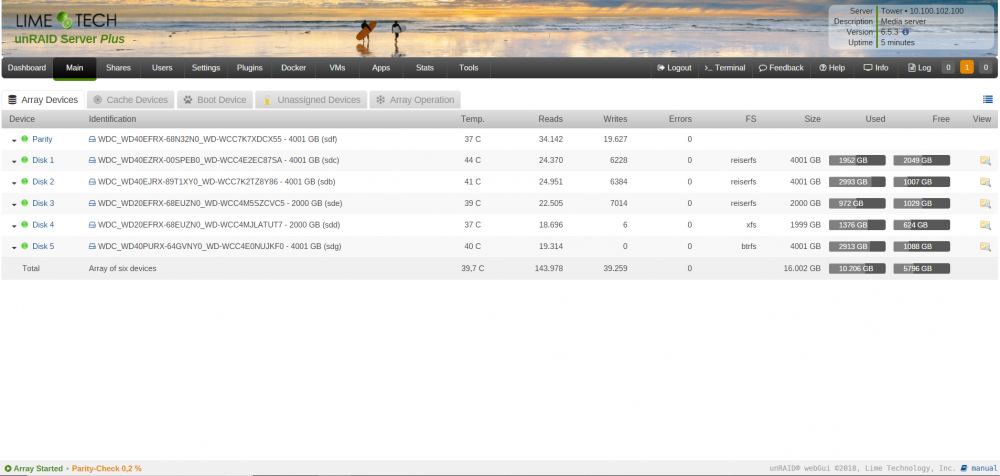Switch to the Cache Devices tab
Viewport: 1000px width, 476px height.
pyautogui.click(x=131, y=100)
